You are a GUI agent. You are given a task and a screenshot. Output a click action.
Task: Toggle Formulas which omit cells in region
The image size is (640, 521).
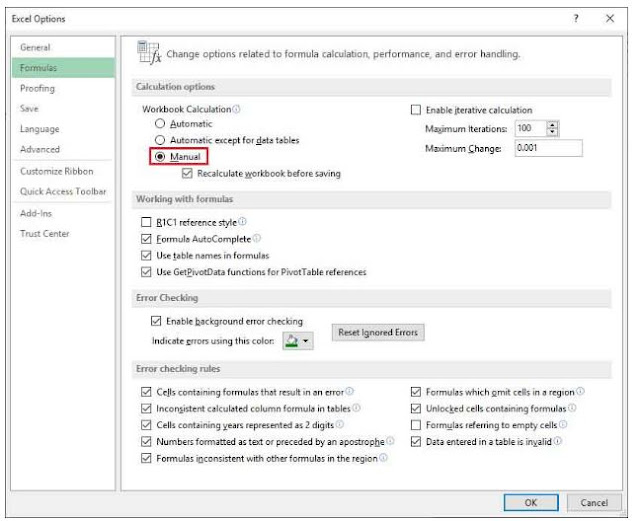pyautogui.click(x=416, y=392)
